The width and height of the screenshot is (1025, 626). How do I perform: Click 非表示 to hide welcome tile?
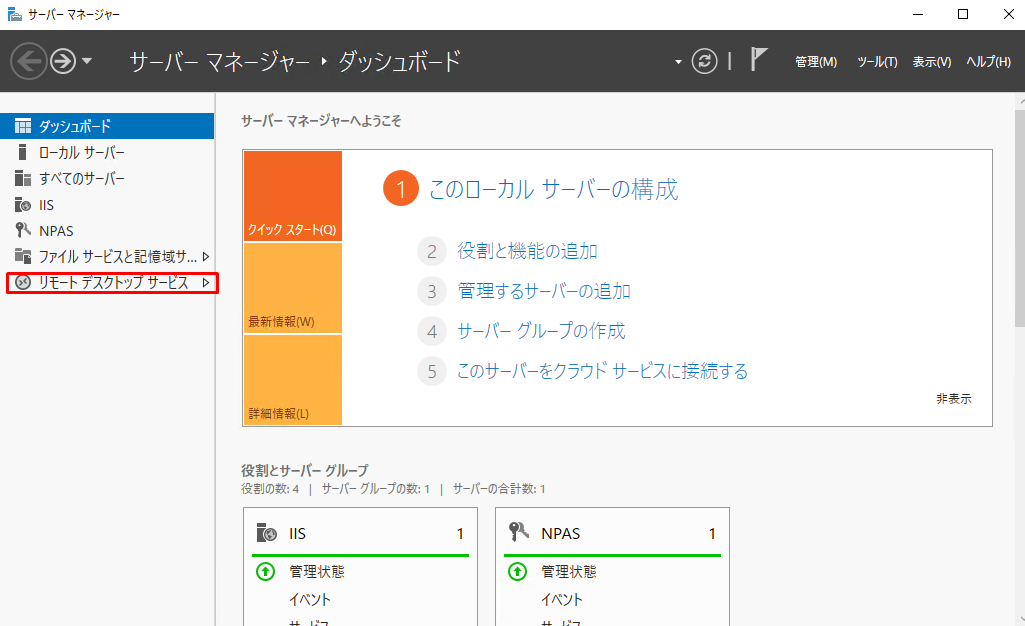tap(953, 398)
